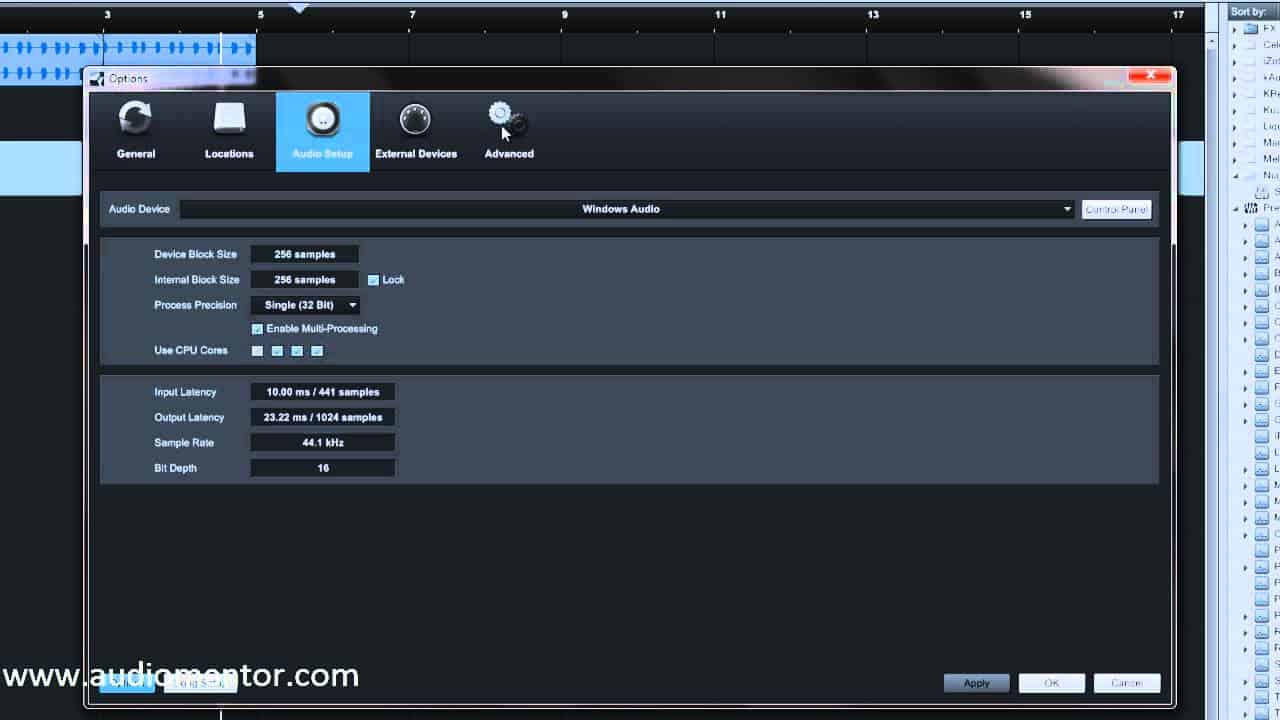This screenshot has height=720, width=1280.
Task: Click the Apply button
Action: (977, 683)
